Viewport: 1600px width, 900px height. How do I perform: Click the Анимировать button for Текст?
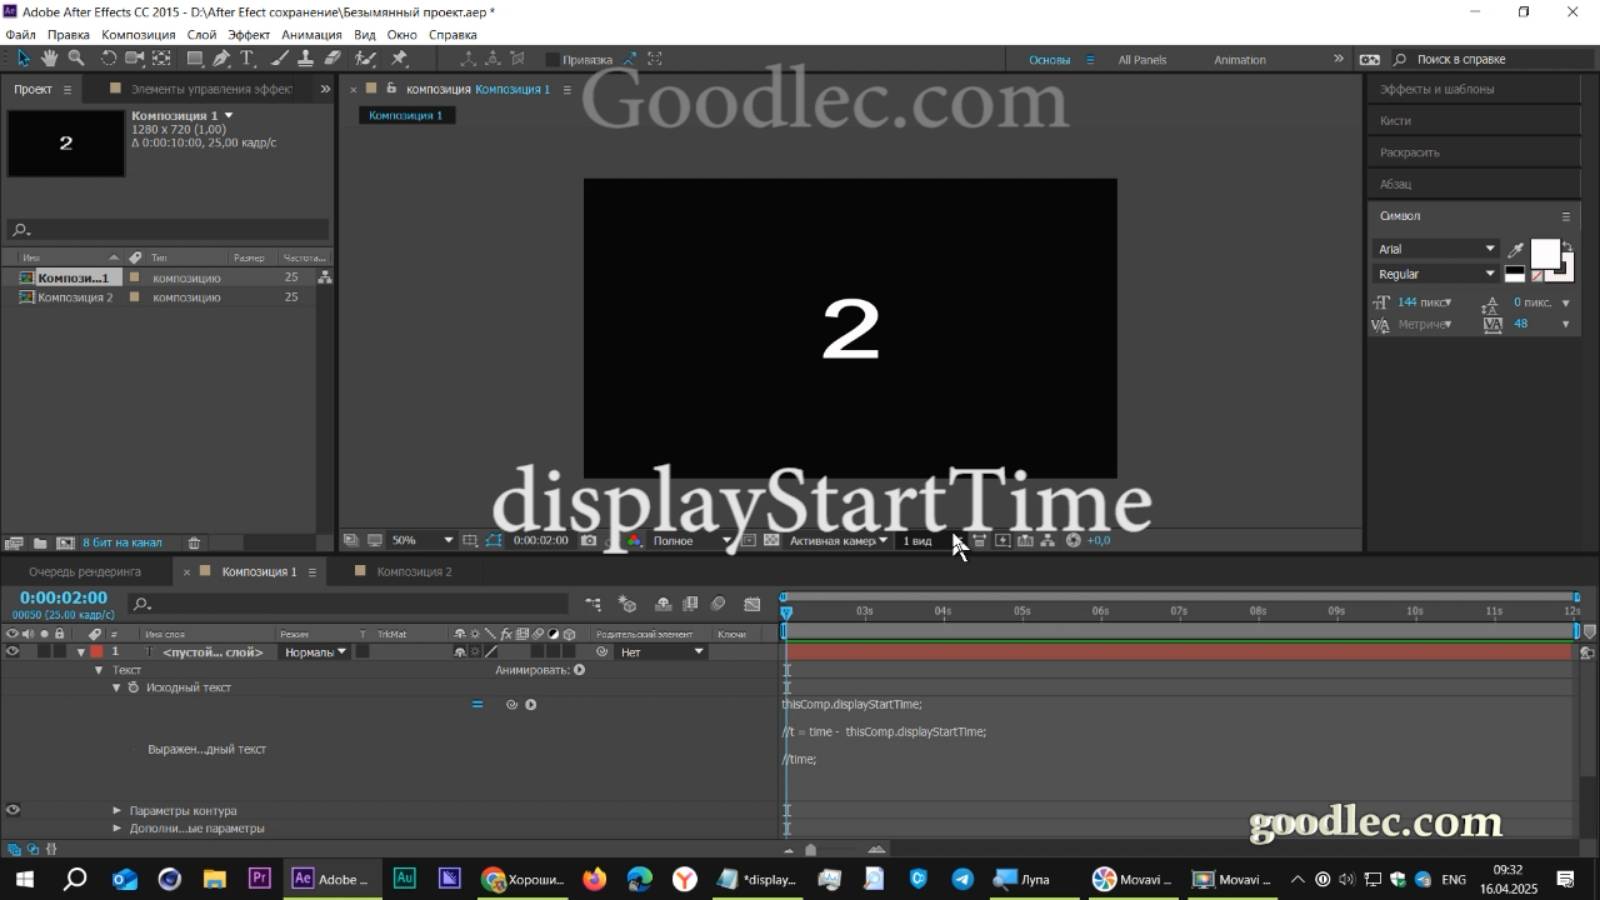click(580, 670)
